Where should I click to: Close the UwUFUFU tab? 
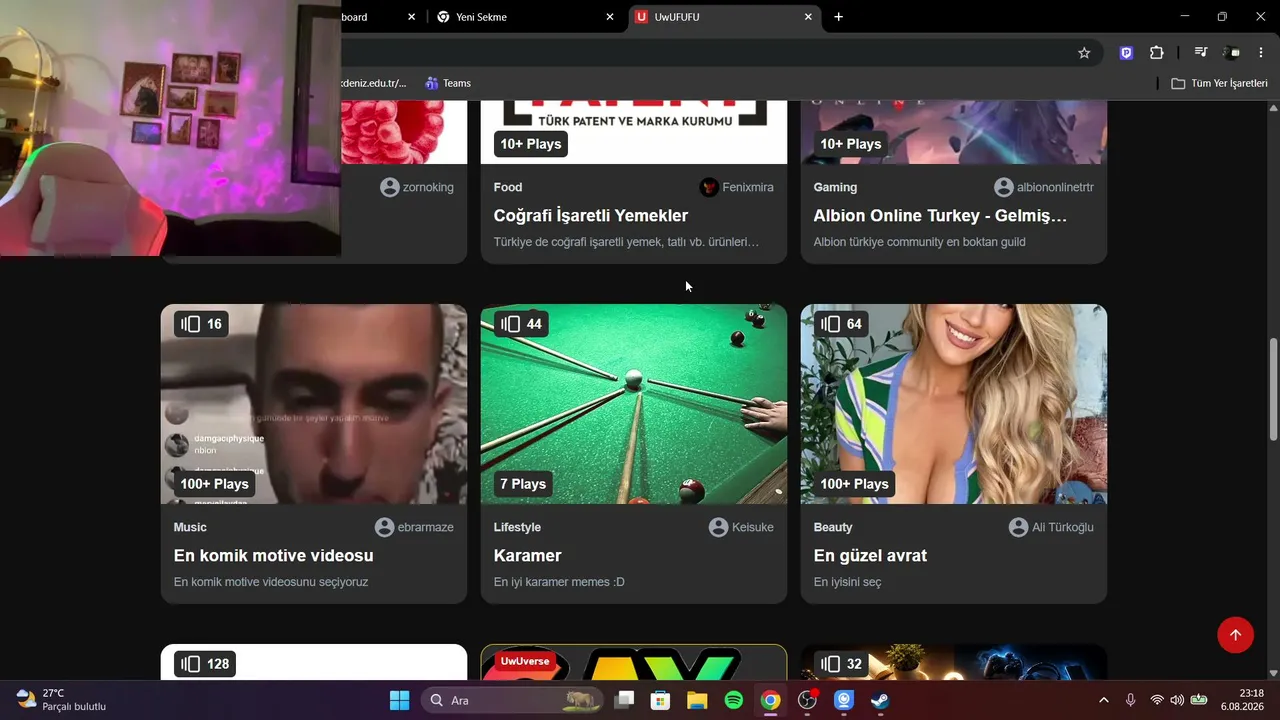click(808, 17)
